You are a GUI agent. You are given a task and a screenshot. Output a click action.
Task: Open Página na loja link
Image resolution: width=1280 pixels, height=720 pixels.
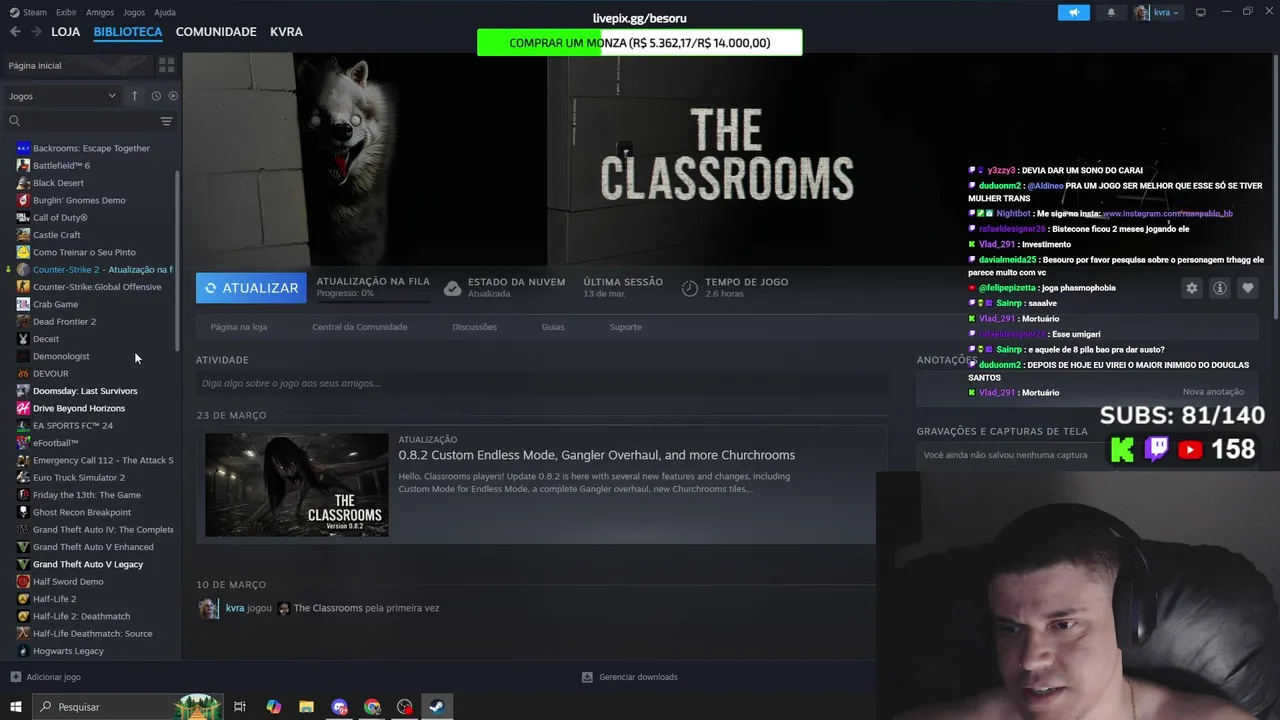pos(238,327)
